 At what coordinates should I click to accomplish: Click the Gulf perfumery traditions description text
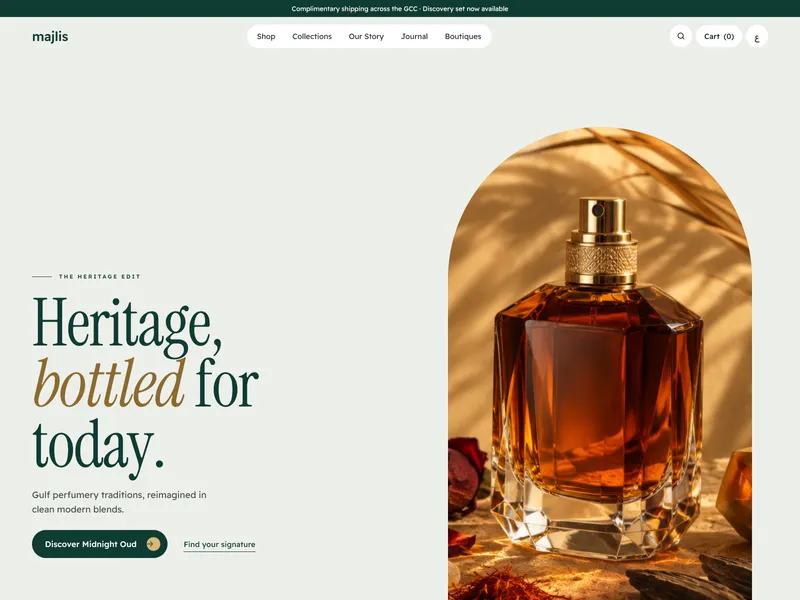coord(119,502)
